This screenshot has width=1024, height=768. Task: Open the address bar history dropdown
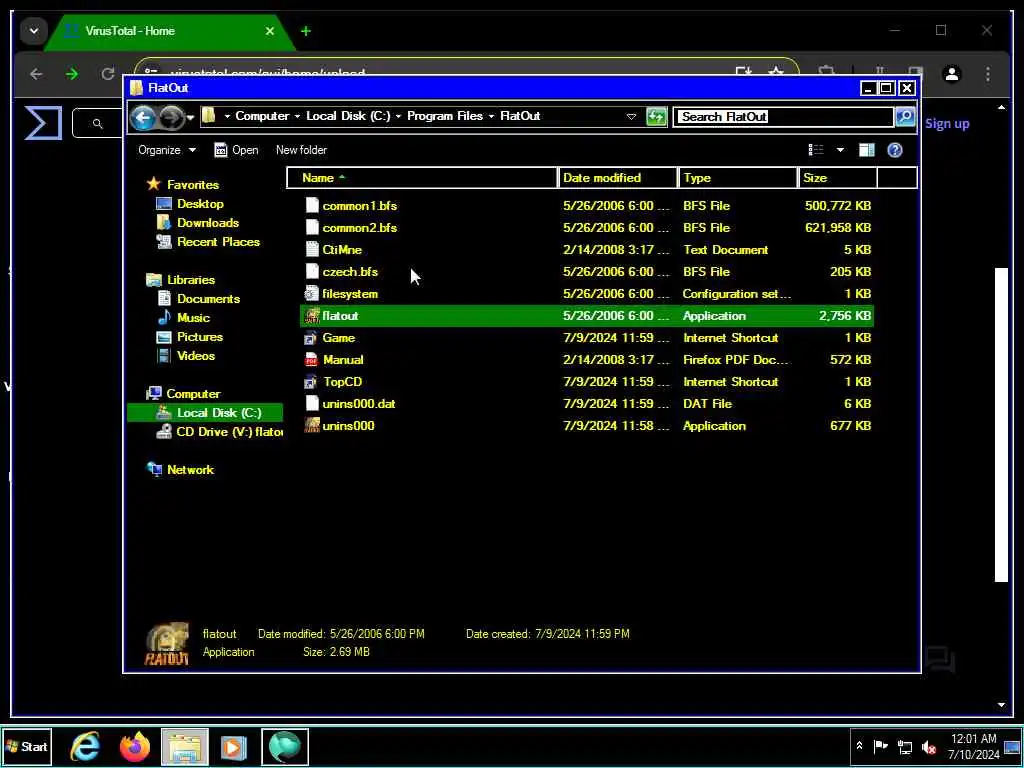tap(631, 117)
